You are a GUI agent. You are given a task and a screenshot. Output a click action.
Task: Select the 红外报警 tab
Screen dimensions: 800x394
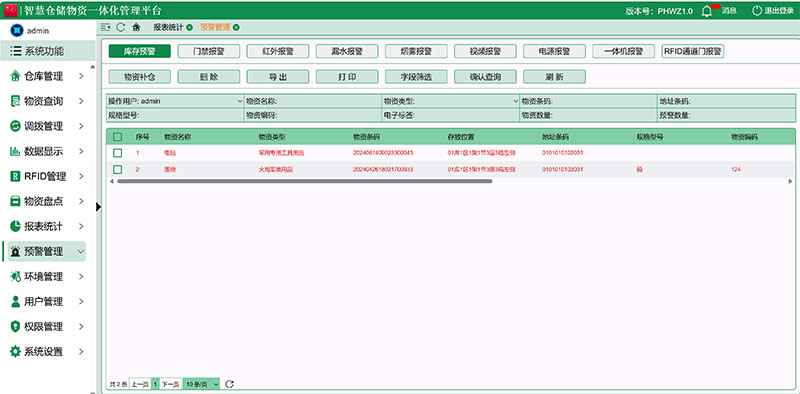pyautogui.click(x=278, y=51)
